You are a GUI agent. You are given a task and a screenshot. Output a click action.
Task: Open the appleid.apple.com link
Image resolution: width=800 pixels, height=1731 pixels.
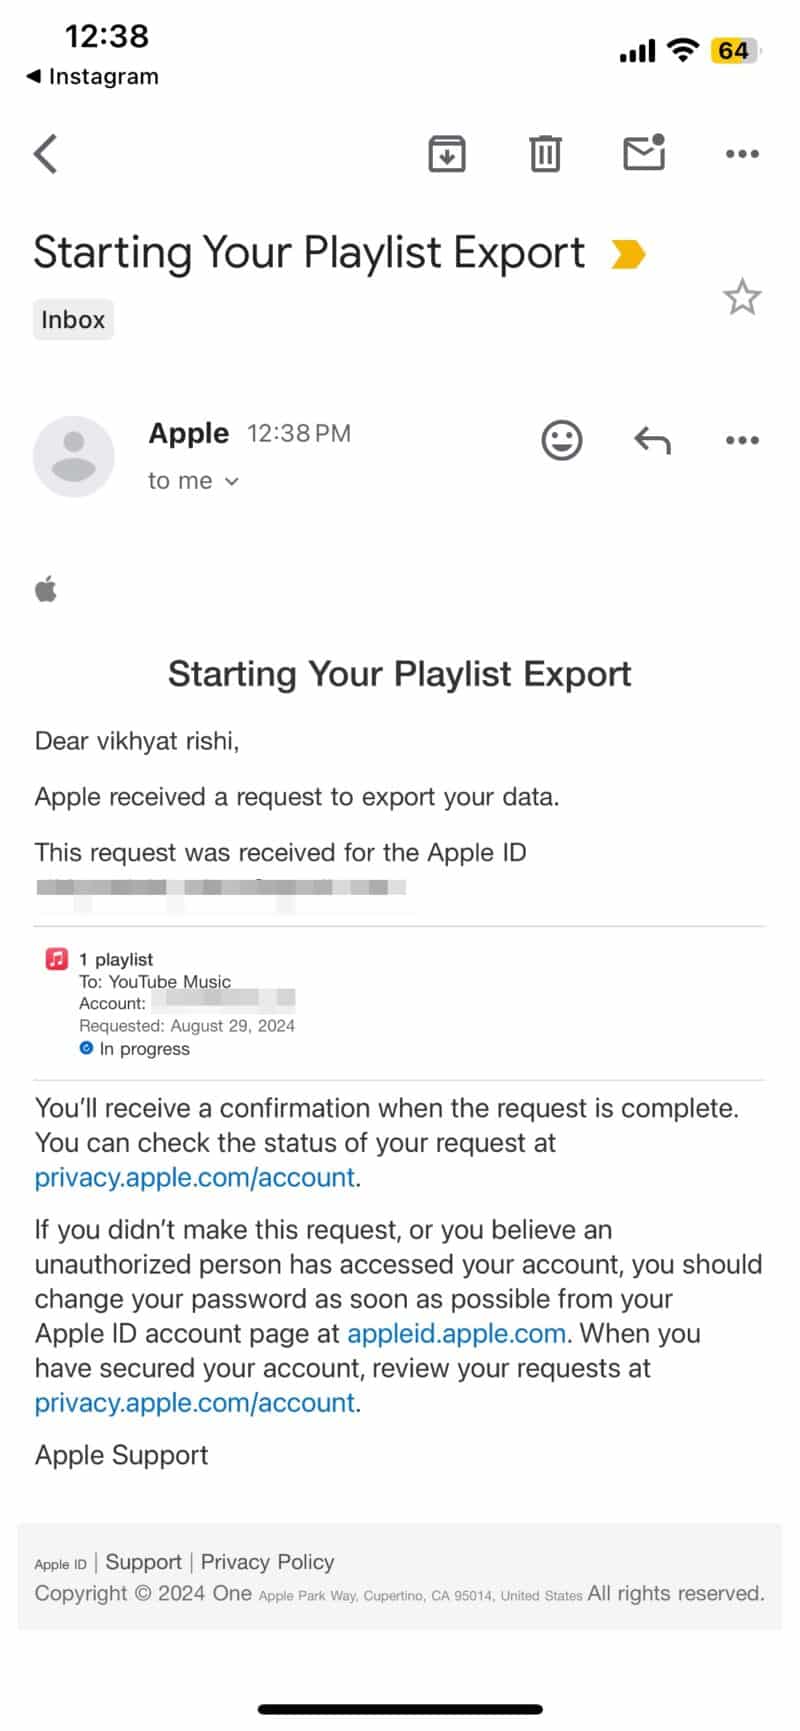pyautogui.click(x=455, y=1333)
